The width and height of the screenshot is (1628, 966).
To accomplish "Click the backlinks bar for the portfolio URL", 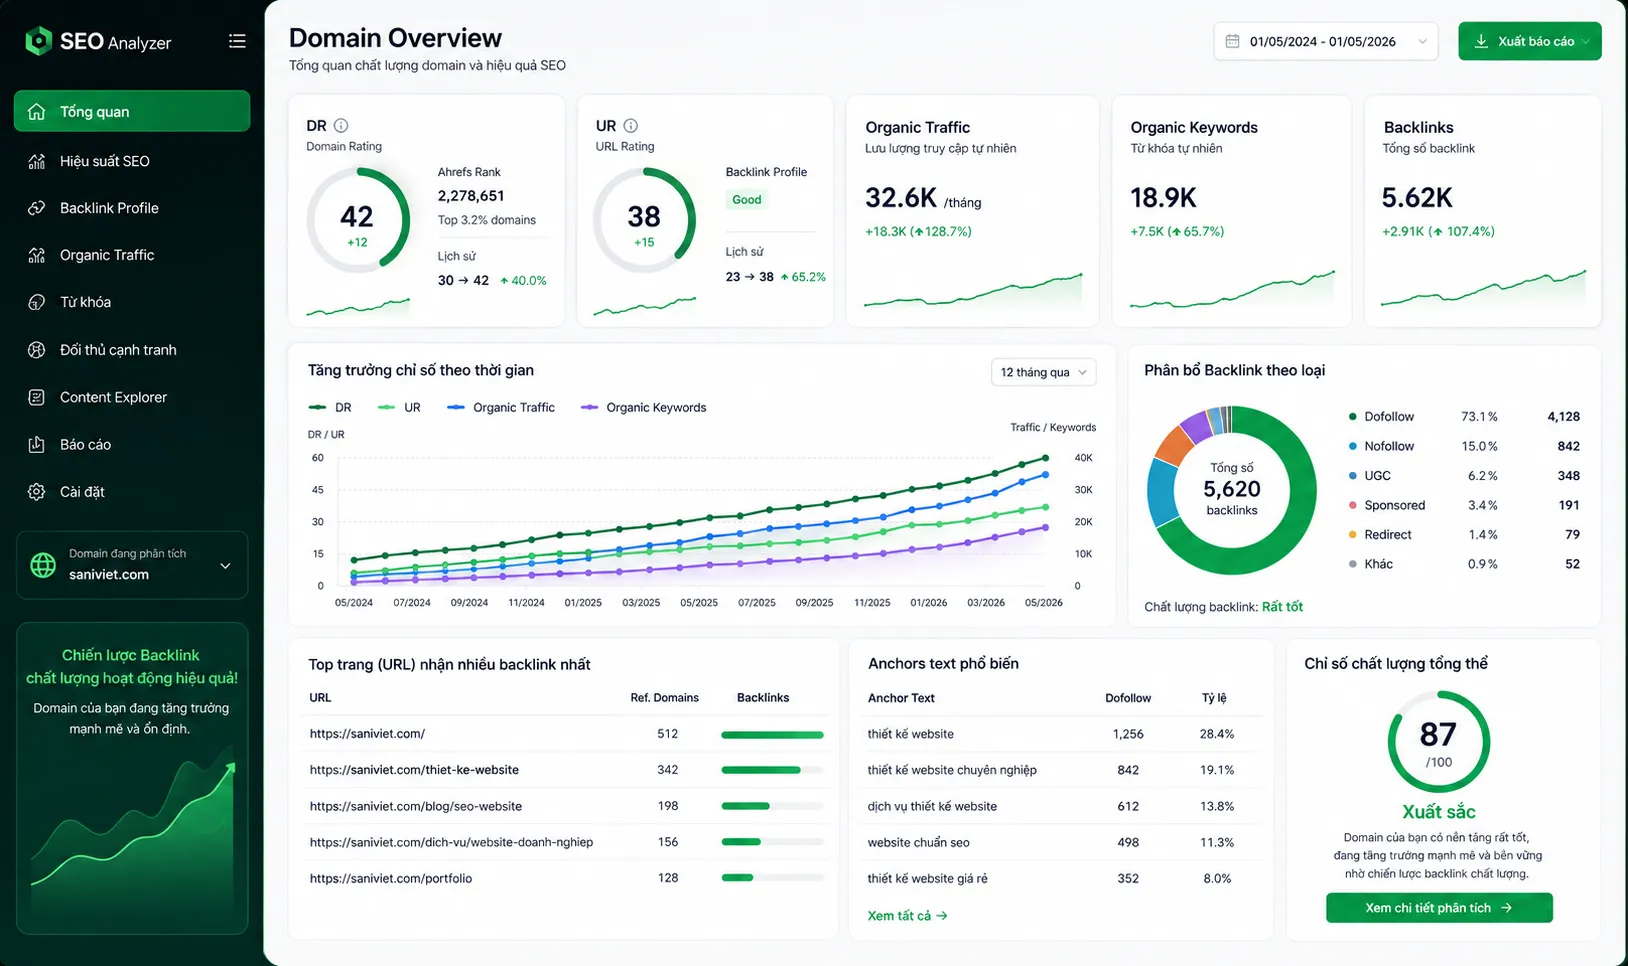I will (772, 878).
